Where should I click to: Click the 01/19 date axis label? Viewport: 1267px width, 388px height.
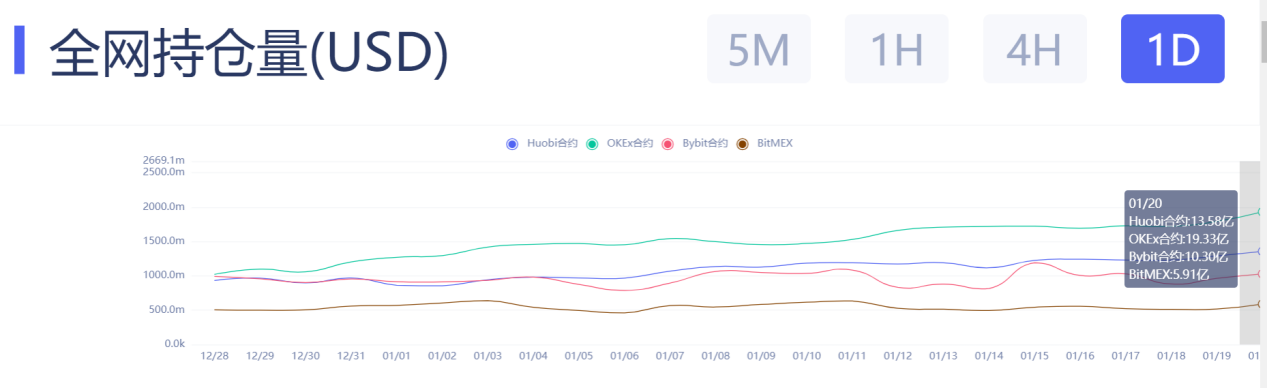click(x=1216, y=356)
